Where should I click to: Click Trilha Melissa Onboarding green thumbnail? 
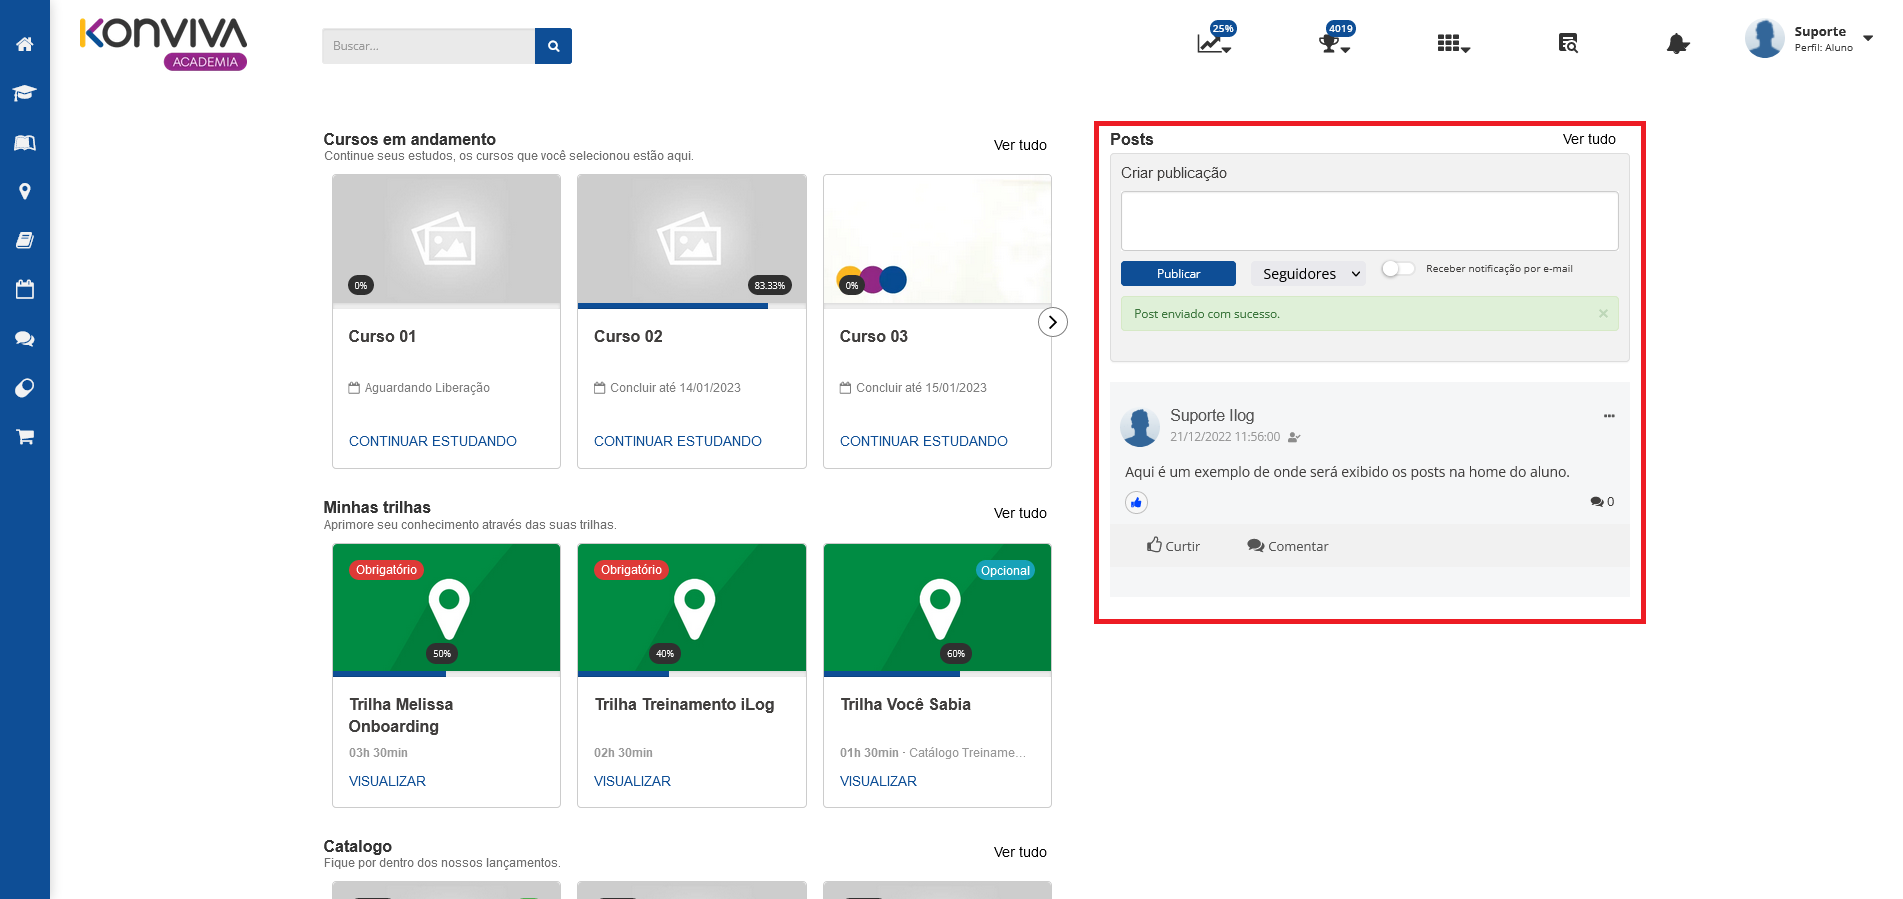point(446,607)
